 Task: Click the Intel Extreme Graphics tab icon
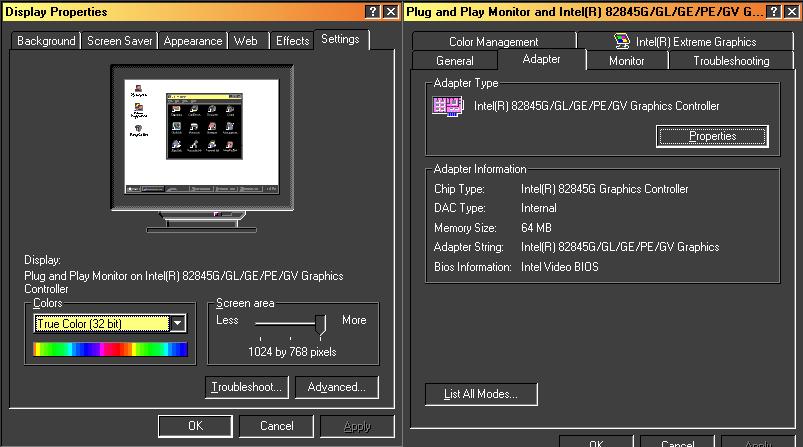[622, 41]
